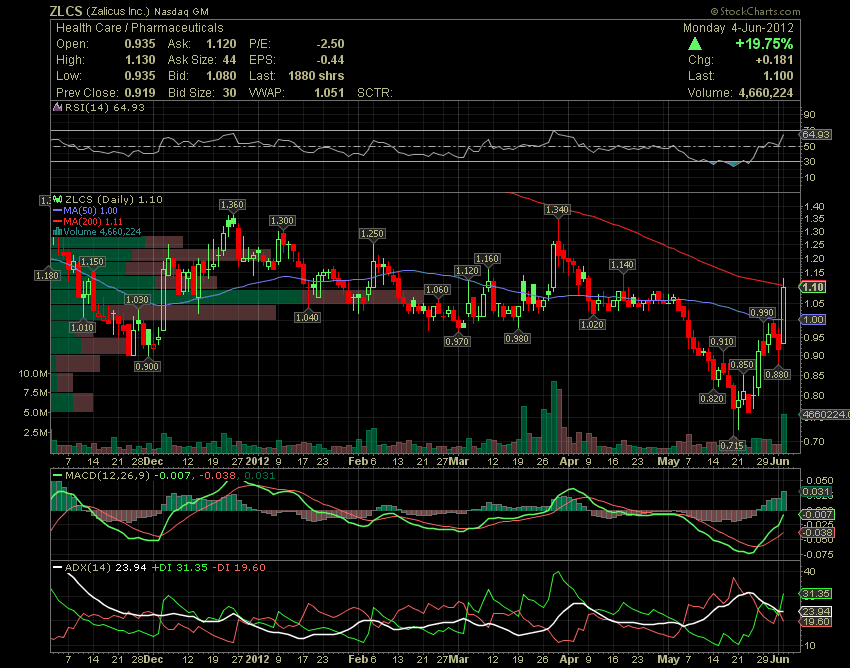
Task: Click the ZLCS (Daily) 1.10 legend entry
Action: tap(113, 200)
